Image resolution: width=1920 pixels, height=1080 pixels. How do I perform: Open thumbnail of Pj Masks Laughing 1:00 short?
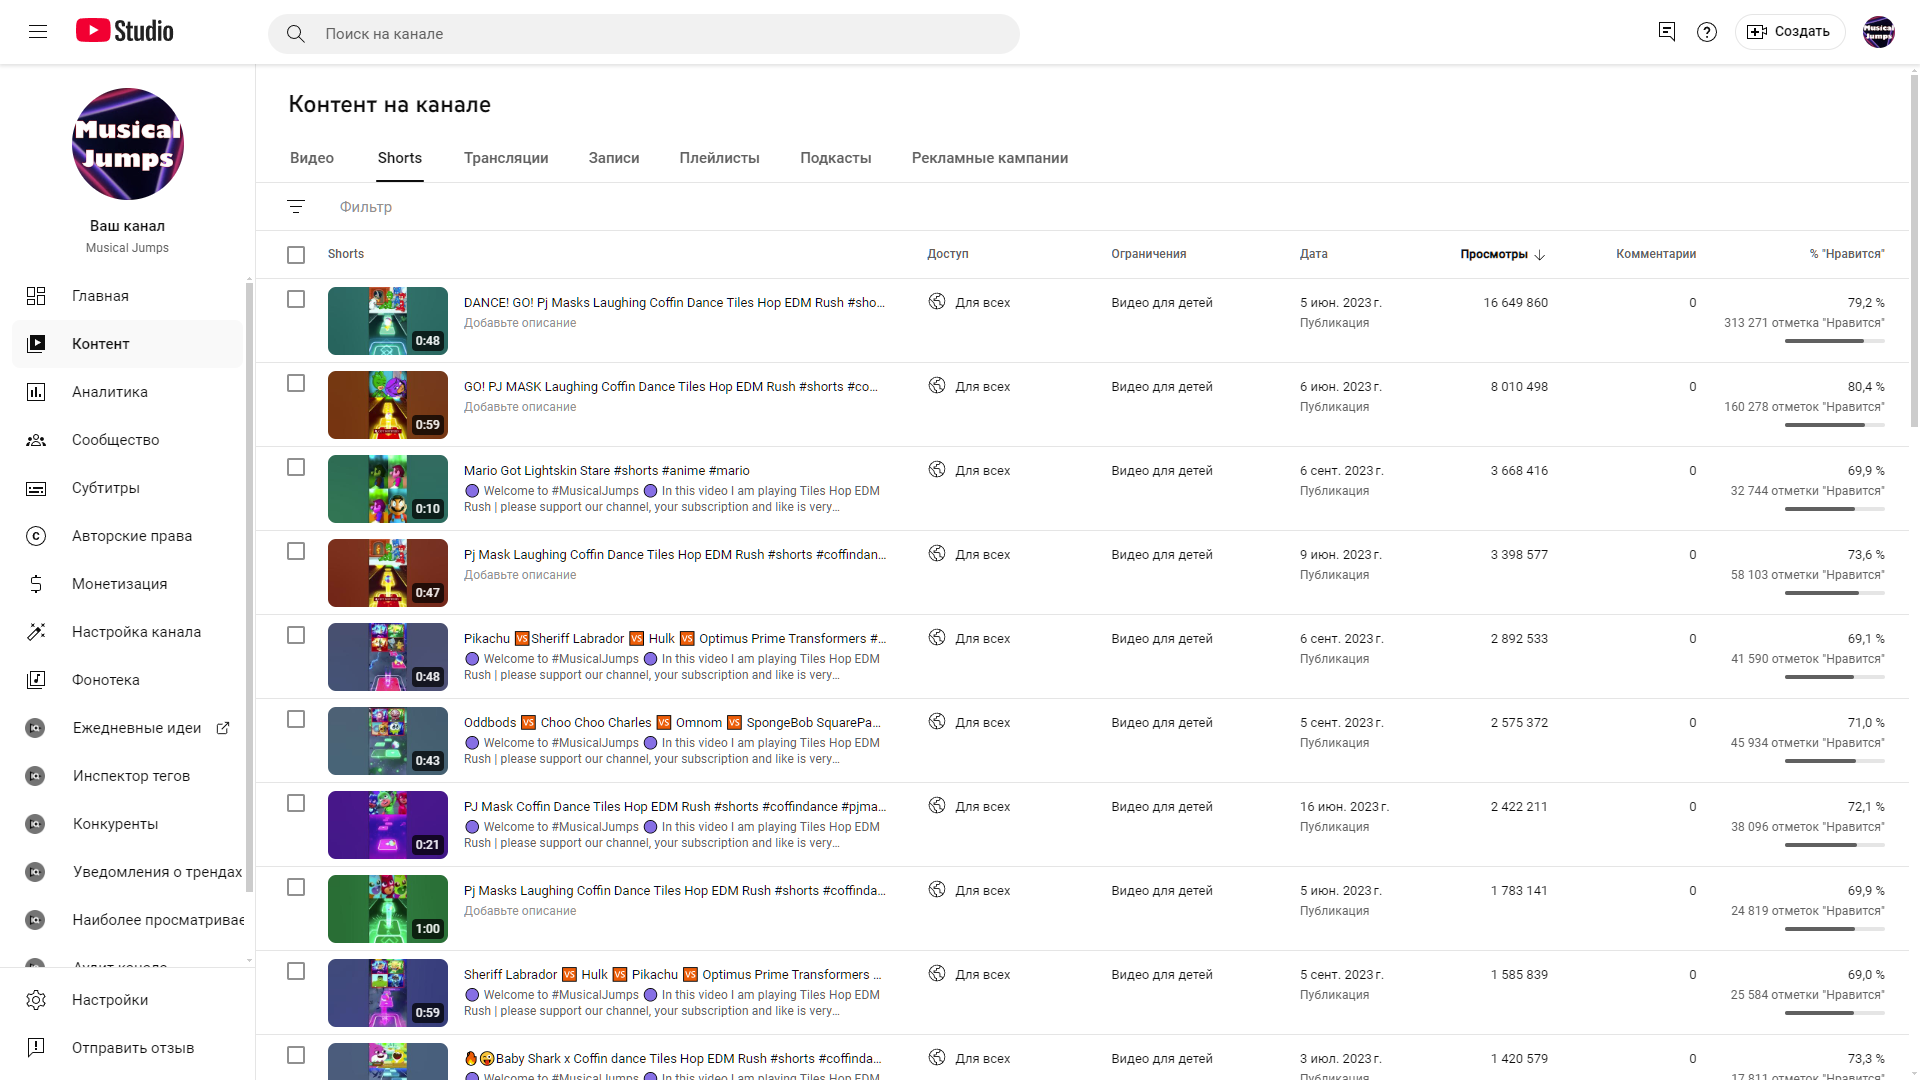click(x=388, y=909)
